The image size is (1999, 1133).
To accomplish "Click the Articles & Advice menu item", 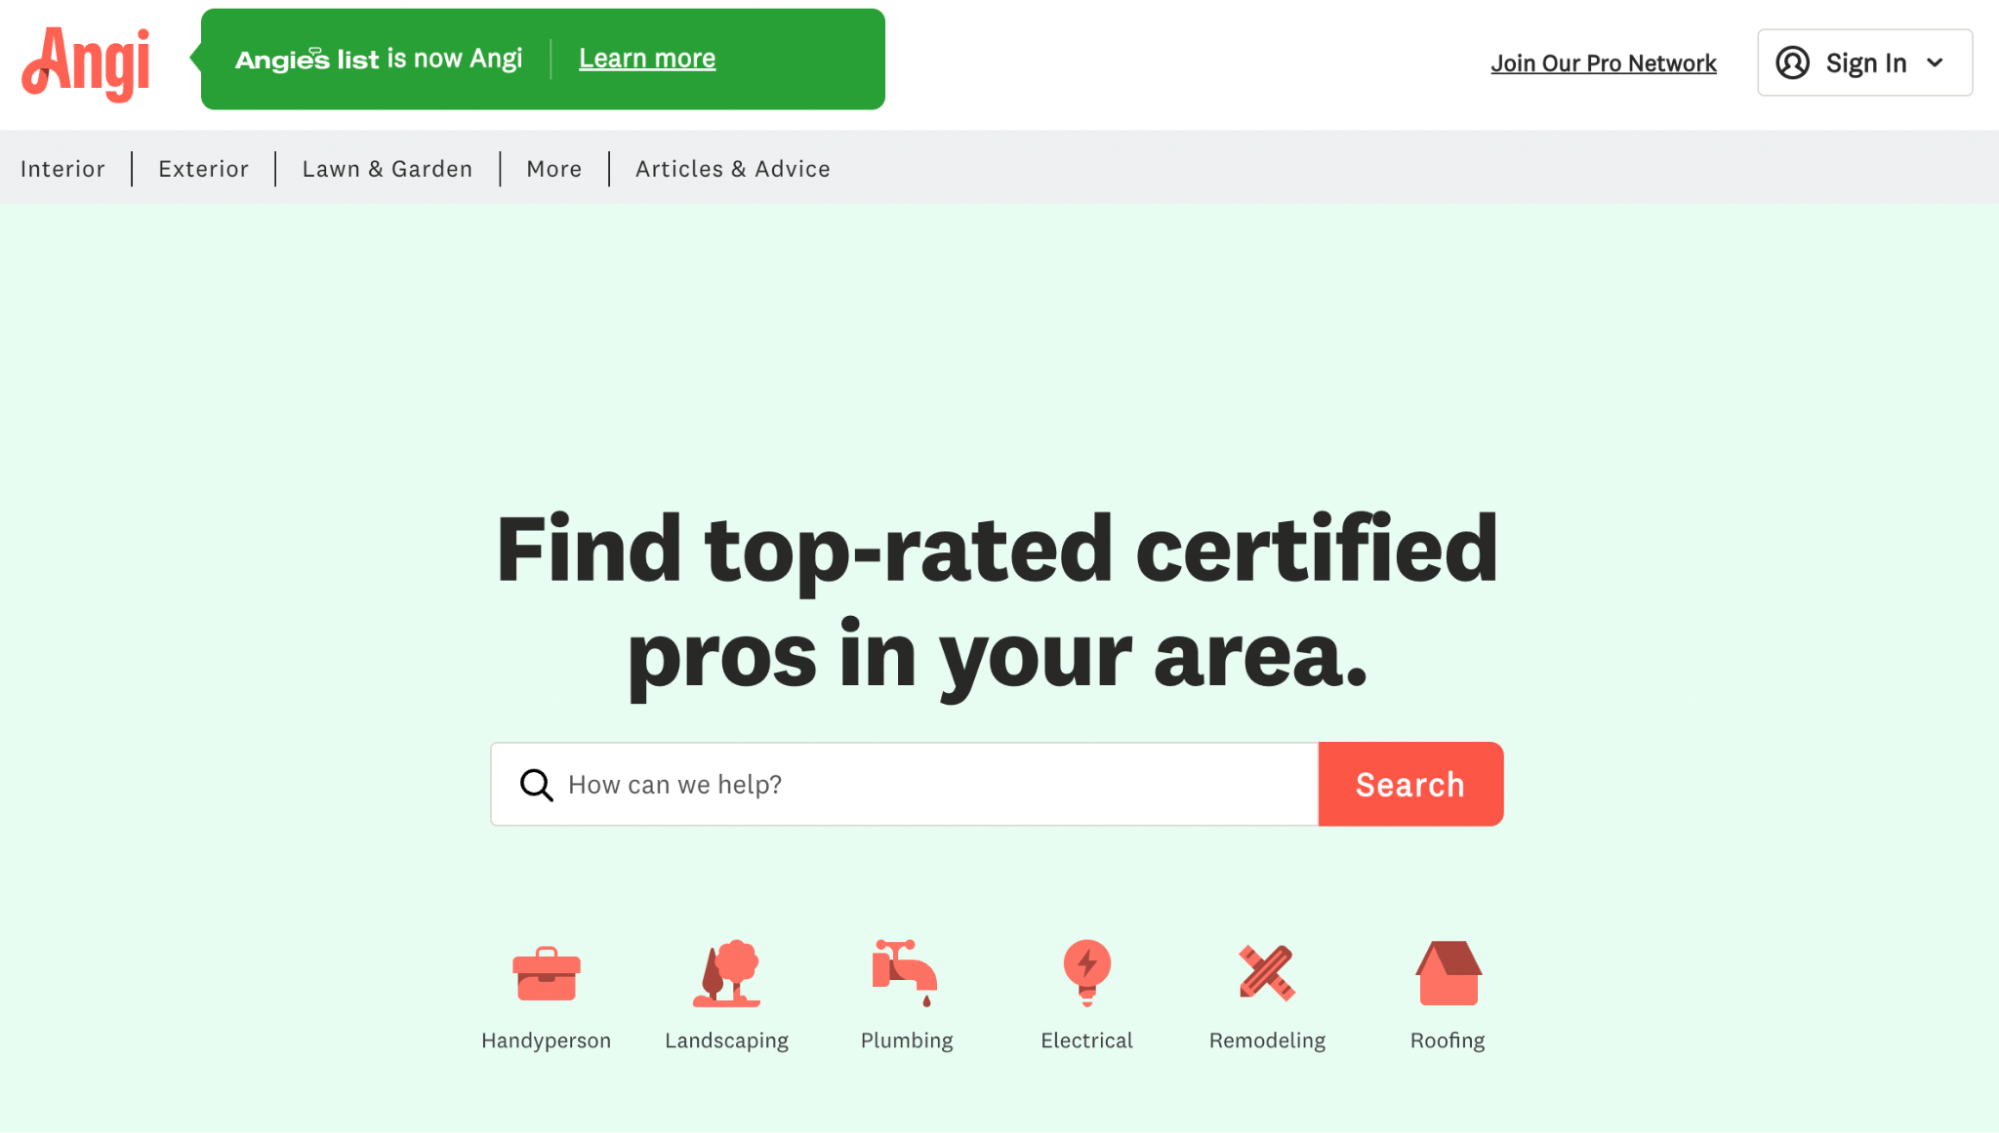I will (733, 168).
